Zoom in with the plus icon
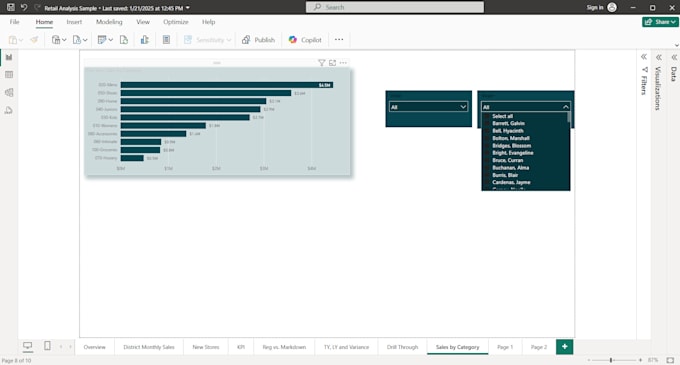 [641, 360]
